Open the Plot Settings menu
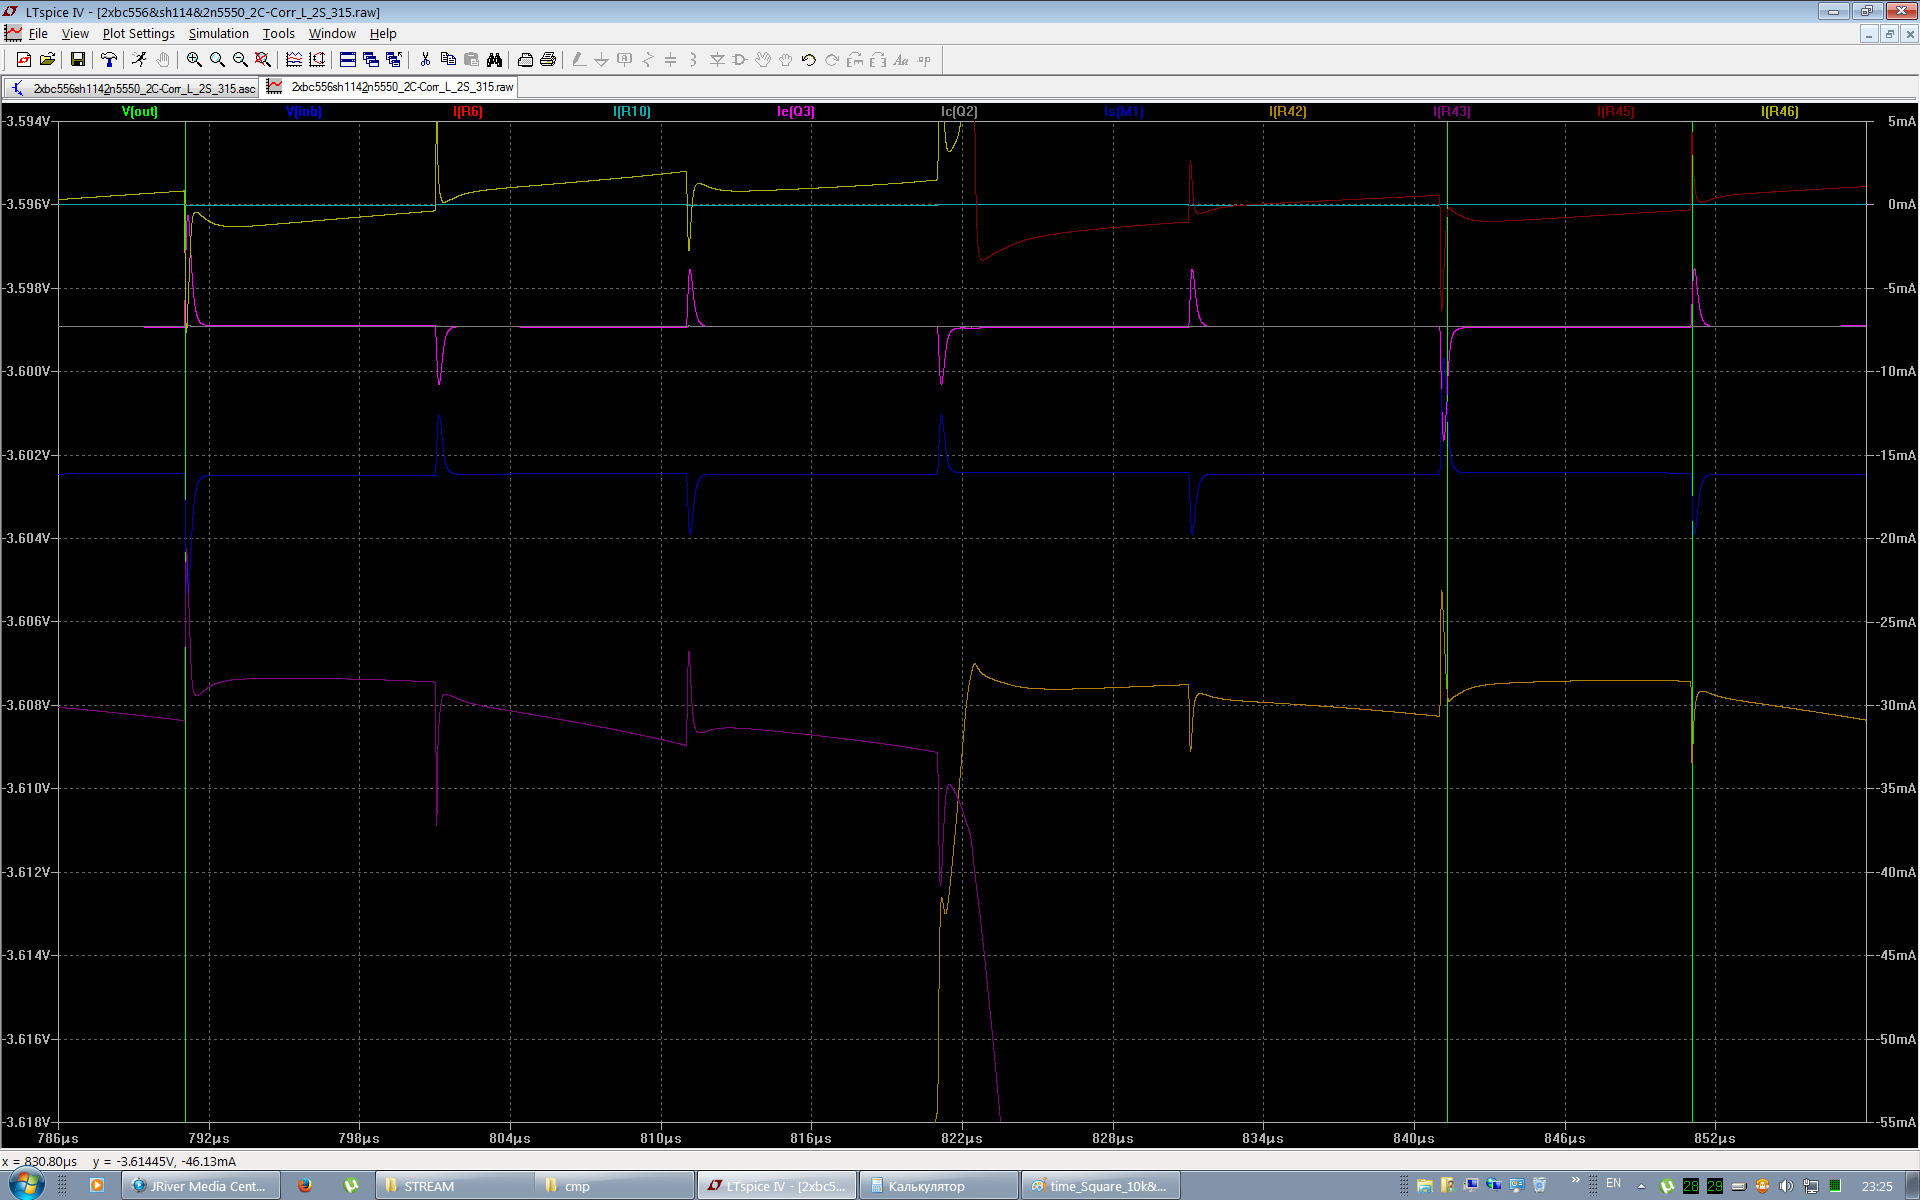 tap(138, 33)
